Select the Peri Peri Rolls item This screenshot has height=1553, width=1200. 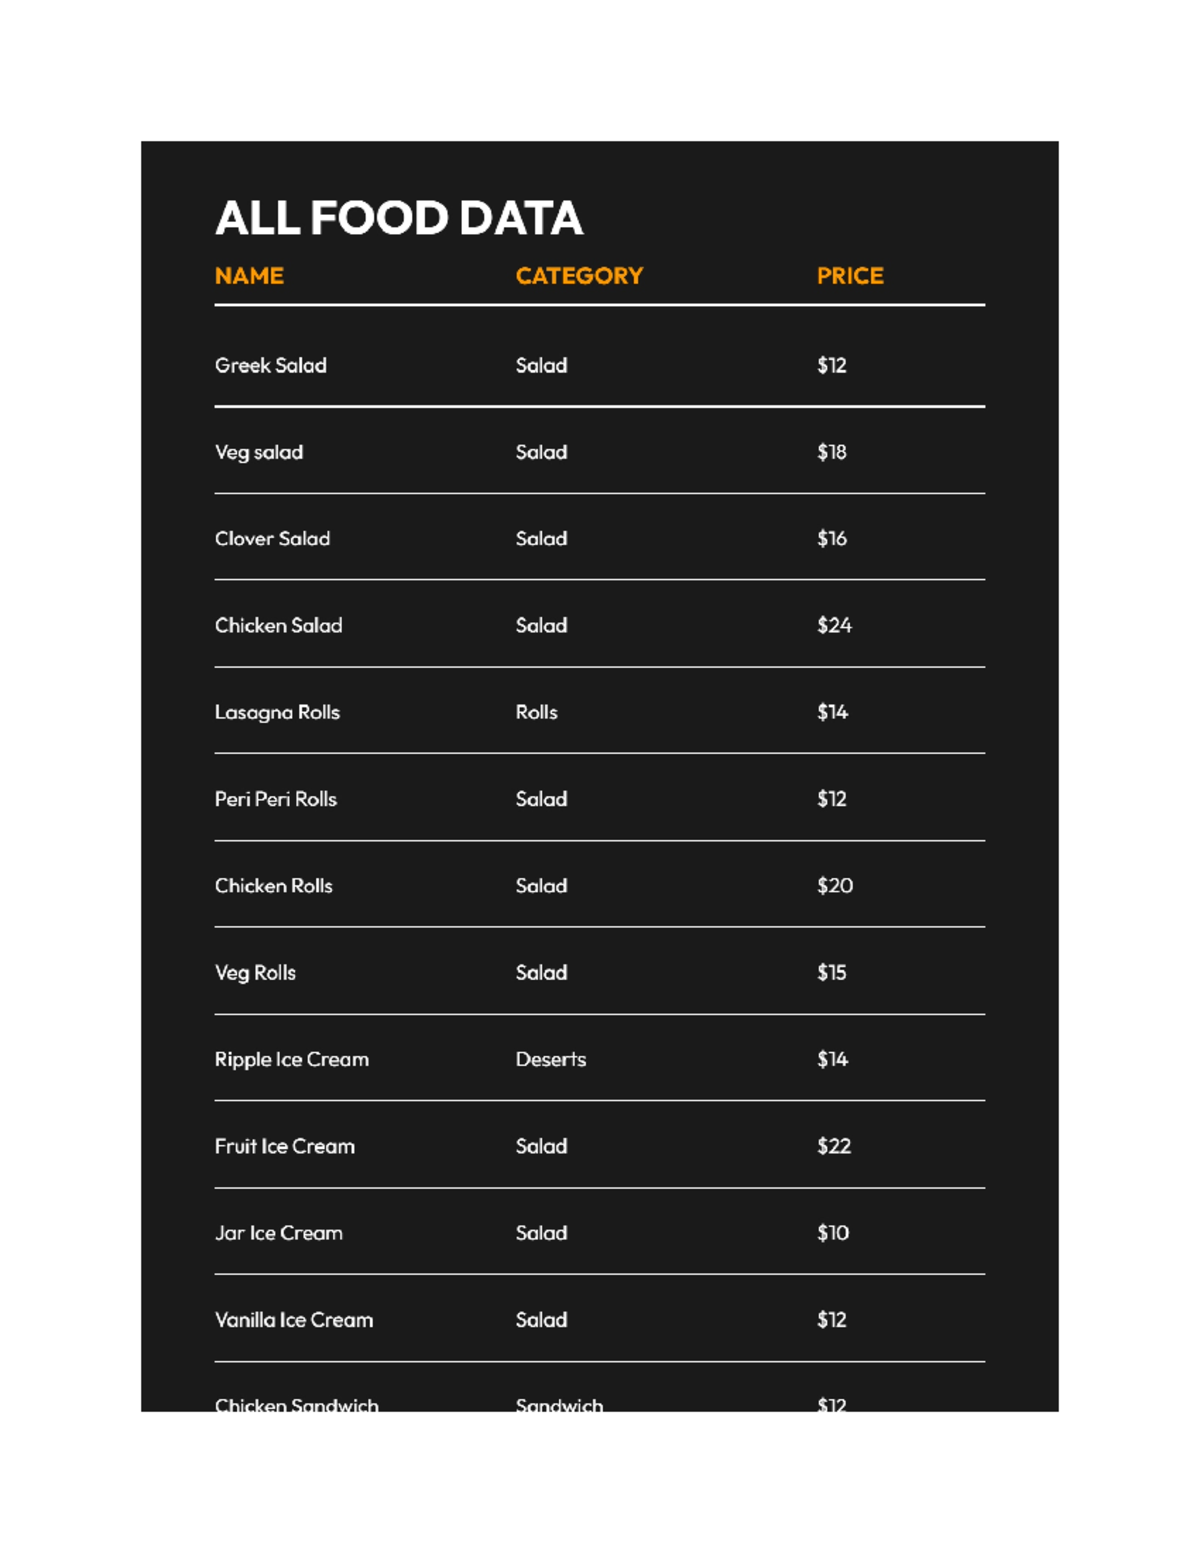click(276, 799)
